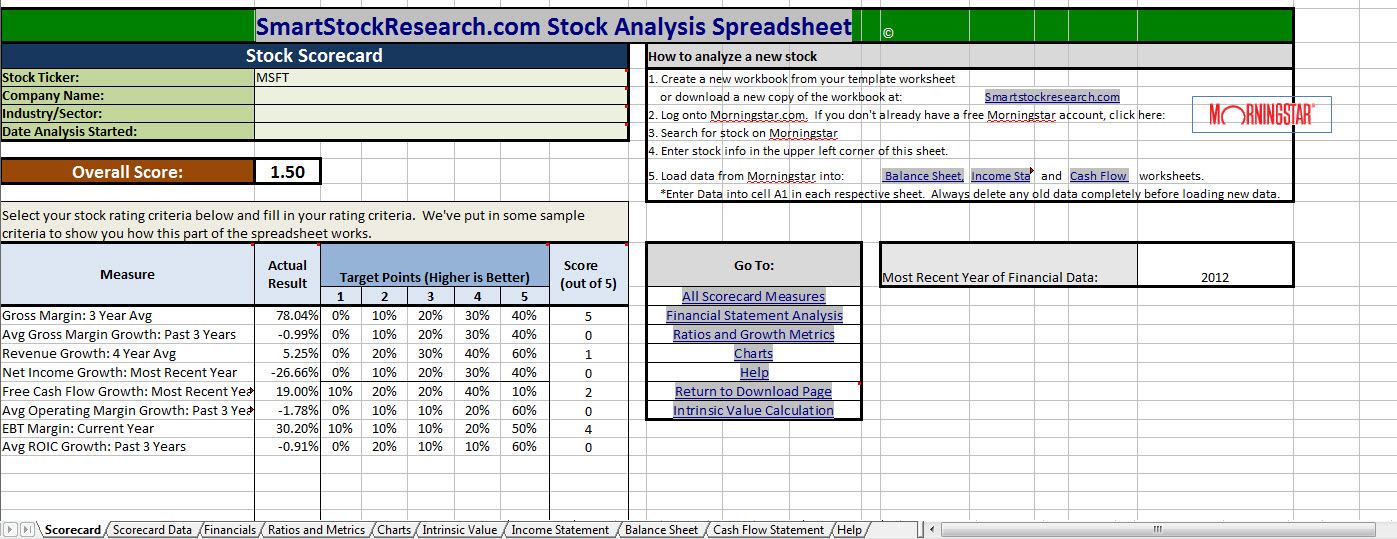Click the Stock Scorecard header
The width and height of the screenshot is (1397, 539).
(x=314, y=55)
